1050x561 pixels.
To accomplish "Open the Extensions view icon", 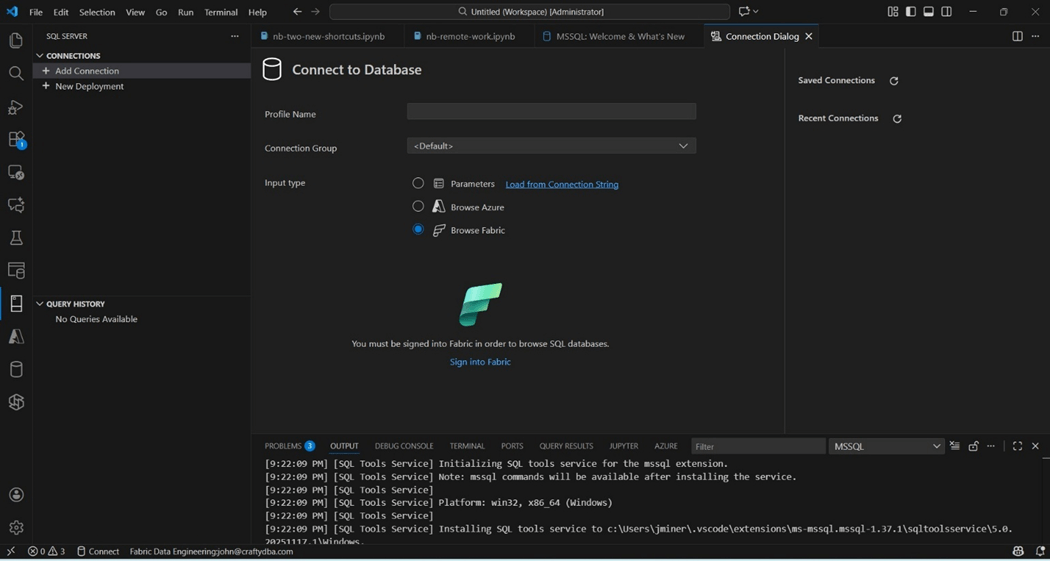I will pos(16,140).
